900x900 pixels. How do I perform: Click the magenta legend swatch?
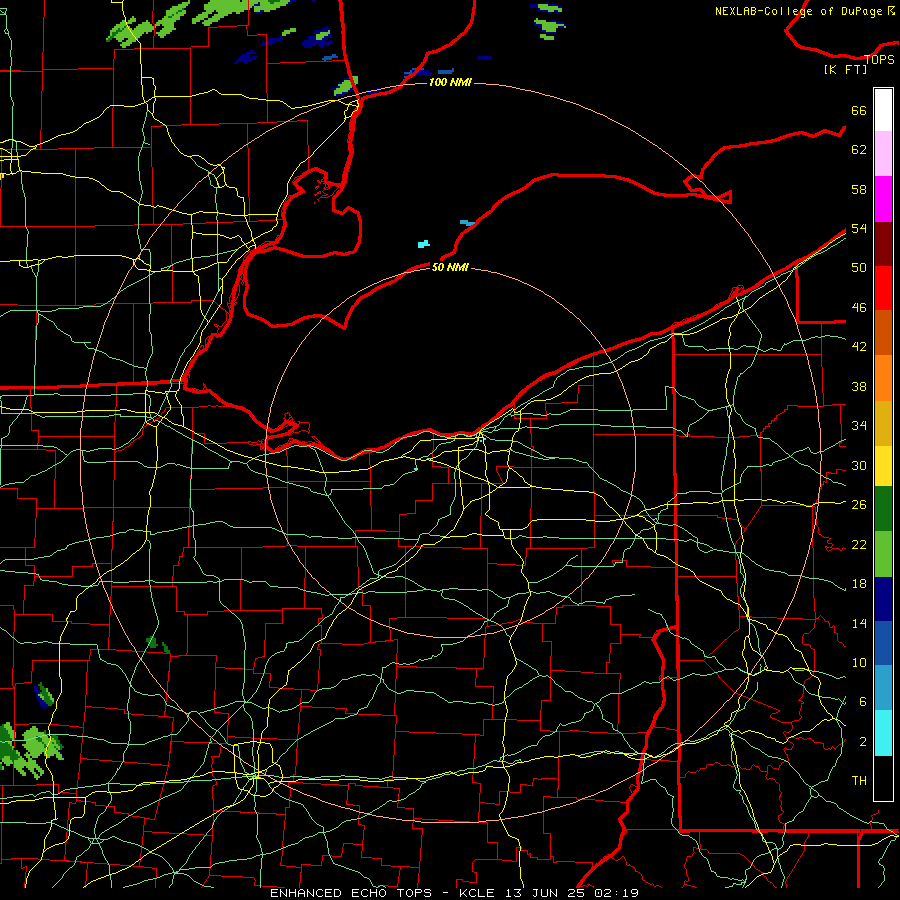[883, 199]
